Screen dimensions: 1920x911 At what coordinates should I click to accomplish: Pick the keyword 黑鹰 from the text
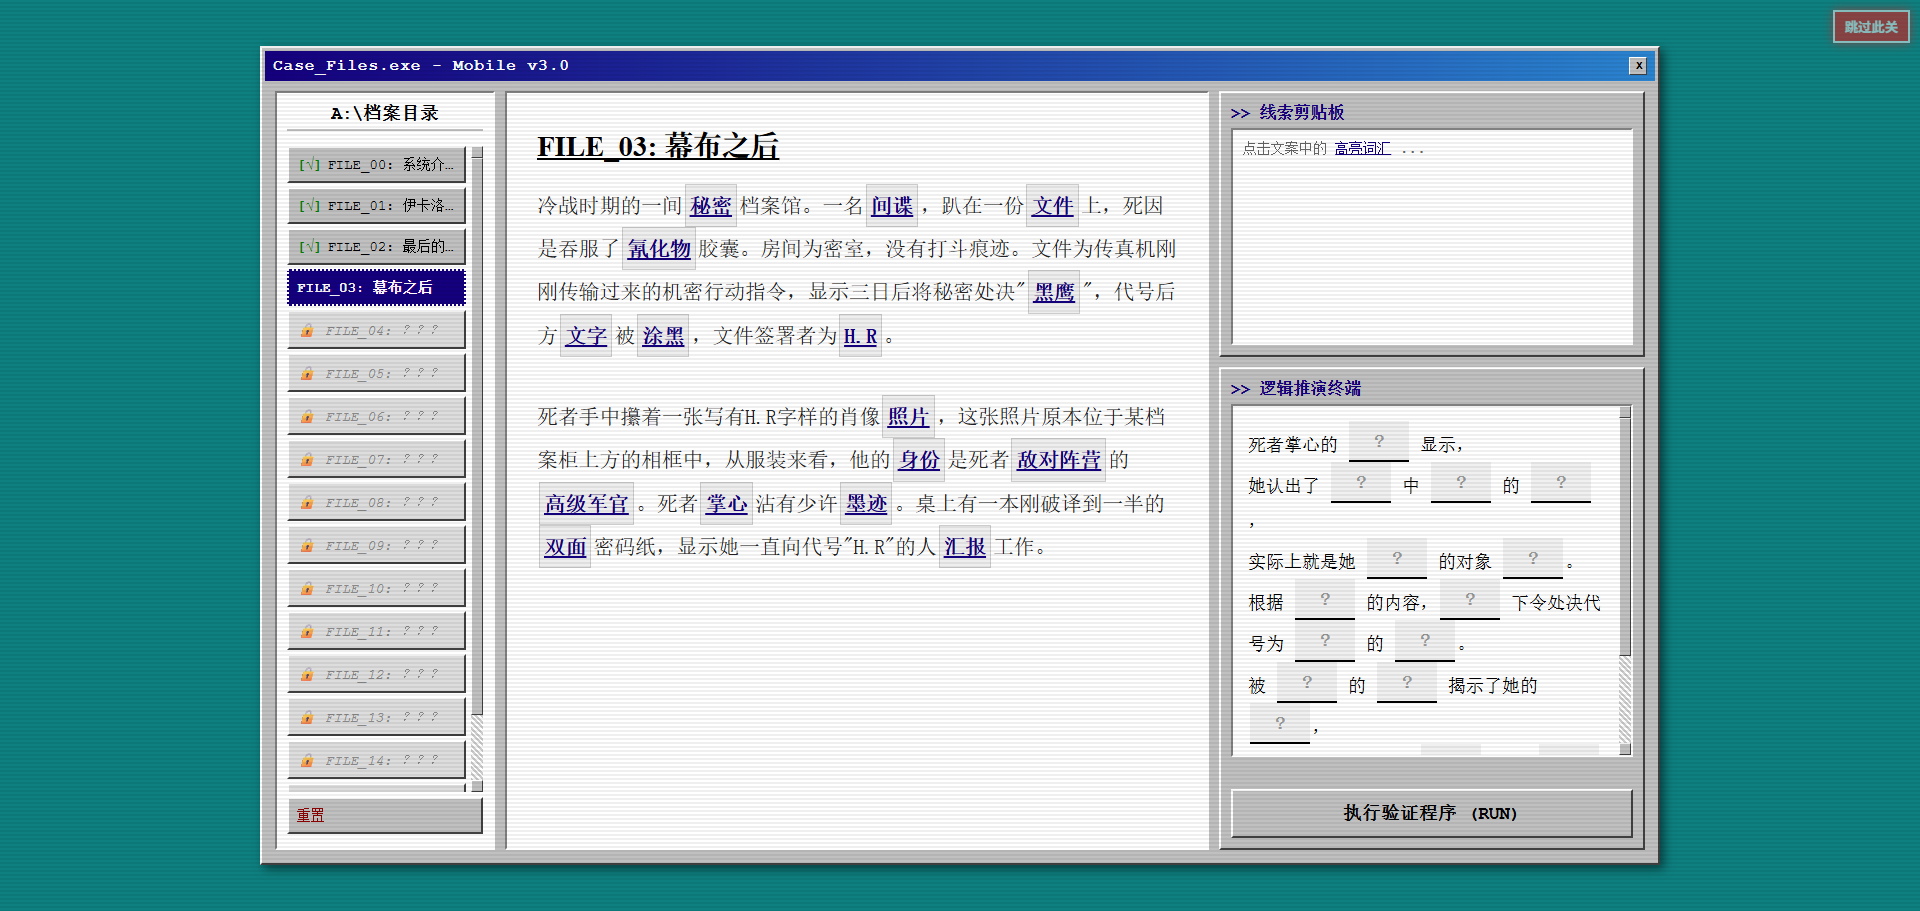pos(1053,292)
